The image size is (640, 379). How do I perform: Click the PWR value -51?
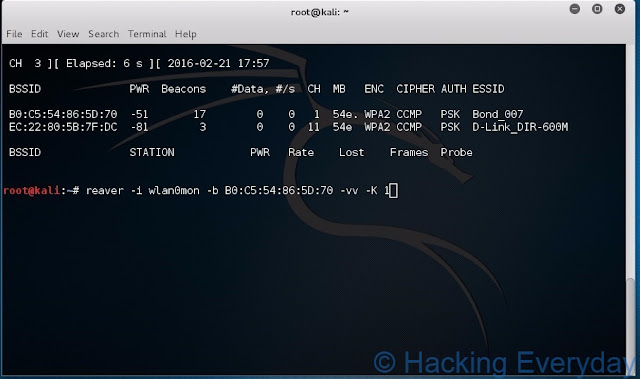pyautogui.click(x=139, y=114)
